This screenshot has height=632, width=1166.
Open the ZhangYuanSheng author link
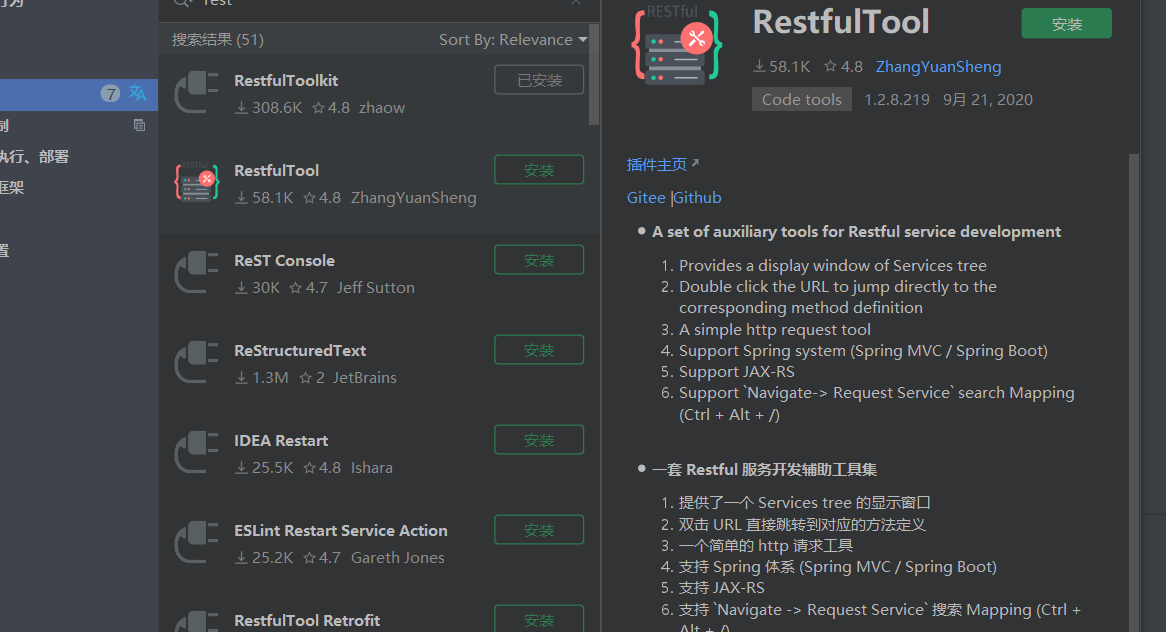point(938,66)
